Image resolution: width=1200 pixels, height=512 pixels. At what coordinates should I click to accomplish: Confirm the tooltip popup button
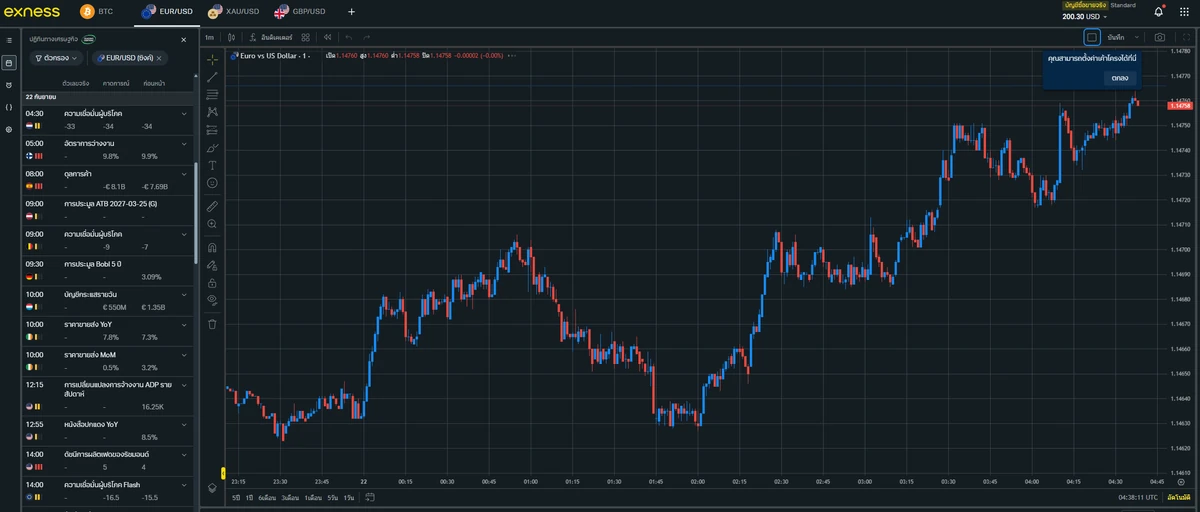[1120, 78]
